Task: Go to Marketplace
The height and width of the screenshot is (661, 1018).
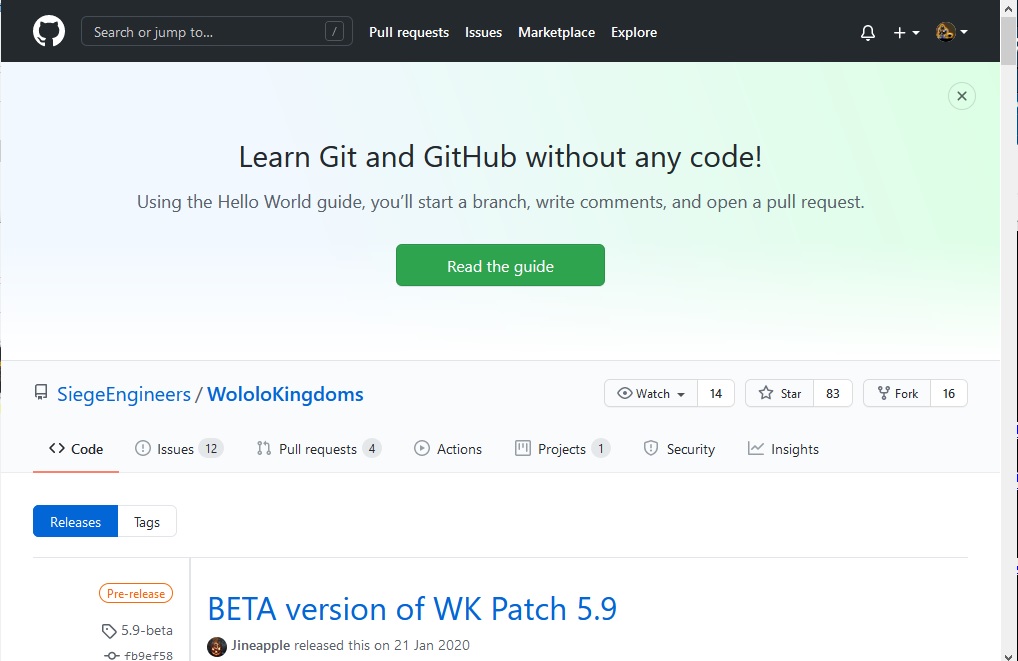Action: [556, 32]
